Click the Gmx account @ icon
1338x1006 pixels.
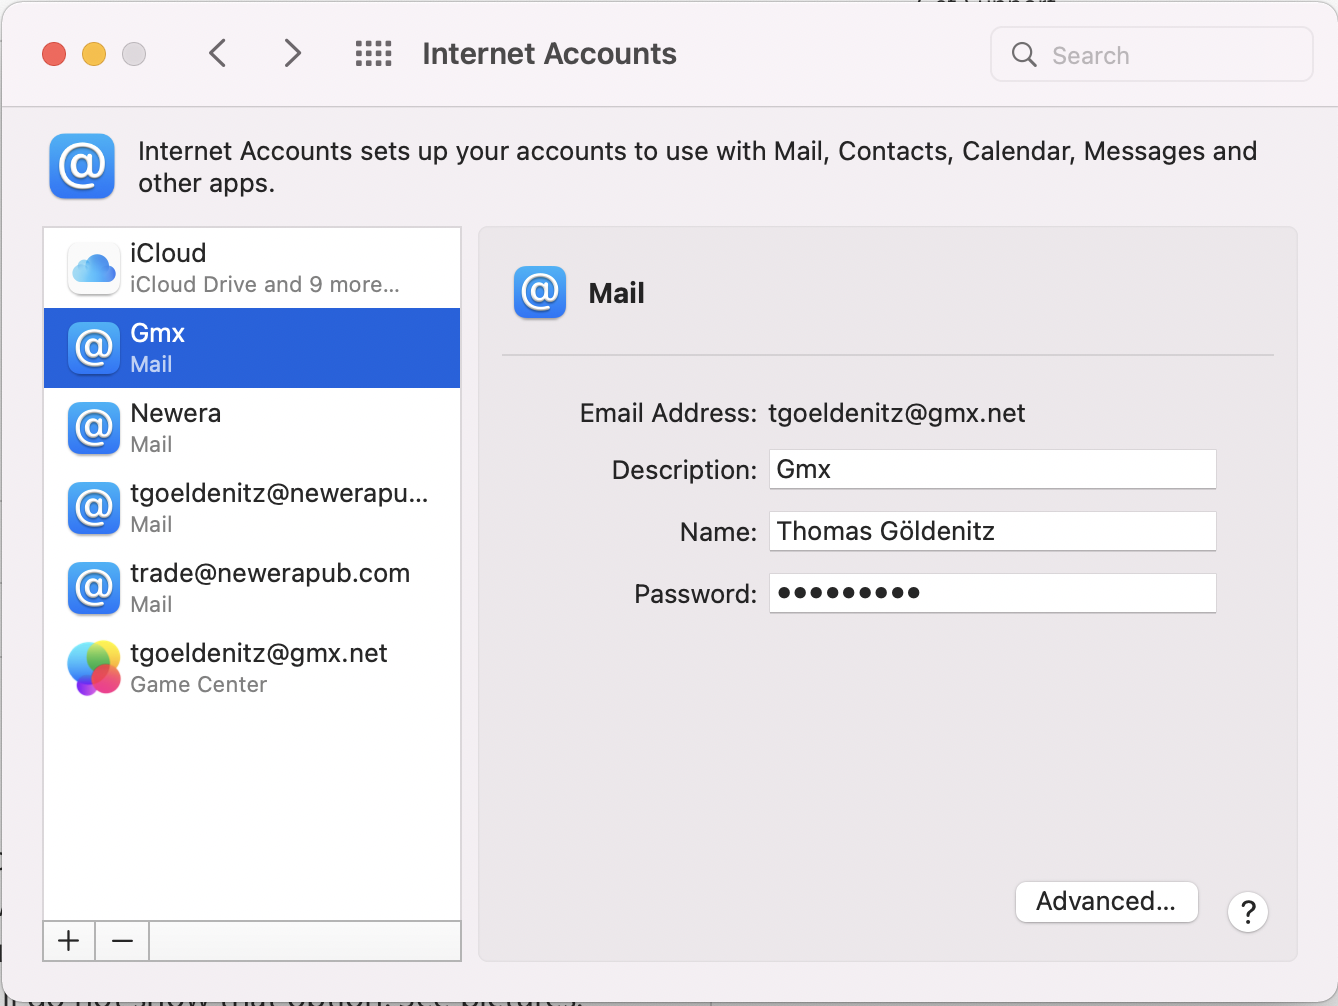94,348
